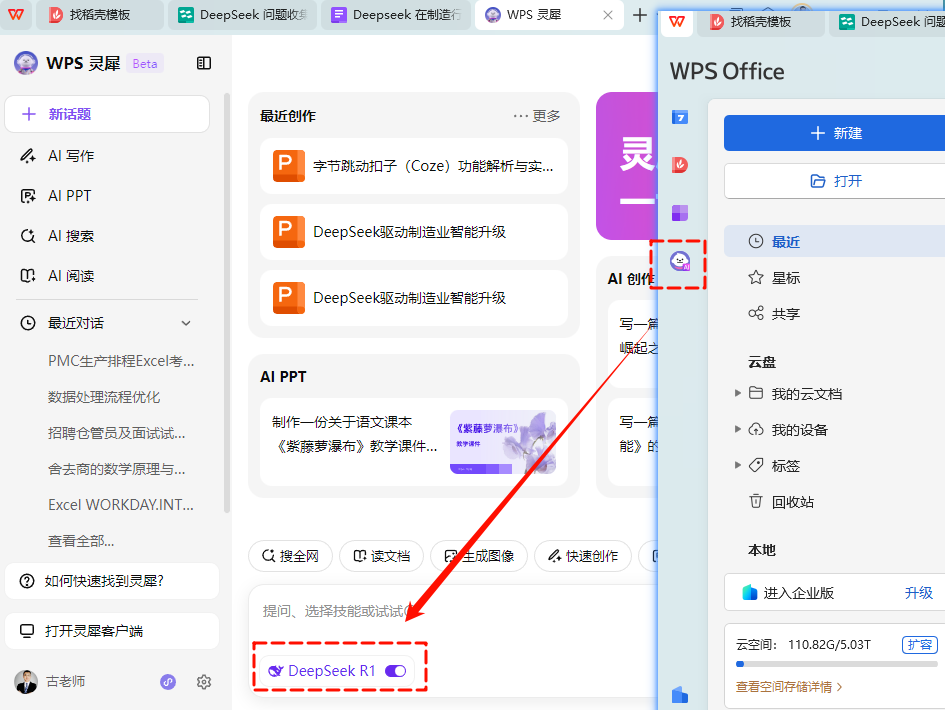Click purple apps icon in WPS Office sidebar
This screenshot has height=710, width=945.
click(x=680, y=213)
